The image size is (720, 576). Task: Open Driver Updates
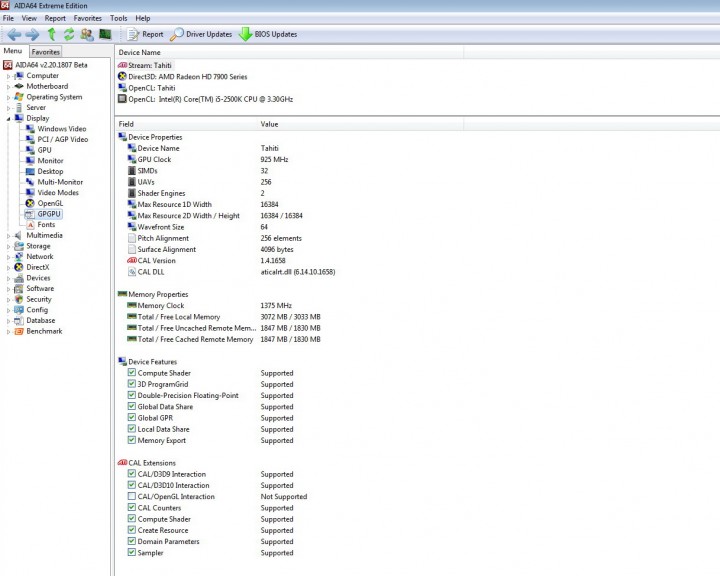(201, 34)
